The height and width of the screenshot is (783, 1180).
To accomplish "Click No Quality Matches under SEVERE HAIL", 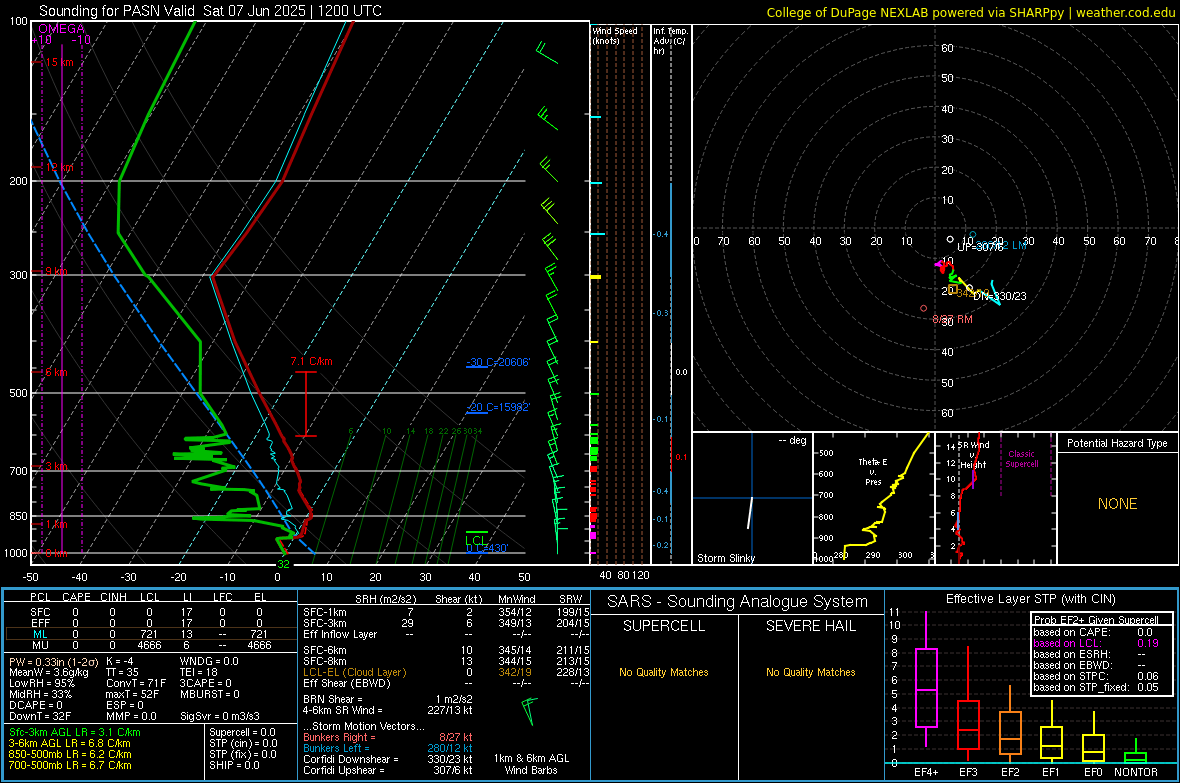I will pyautogui.click(x=810, y=672).
